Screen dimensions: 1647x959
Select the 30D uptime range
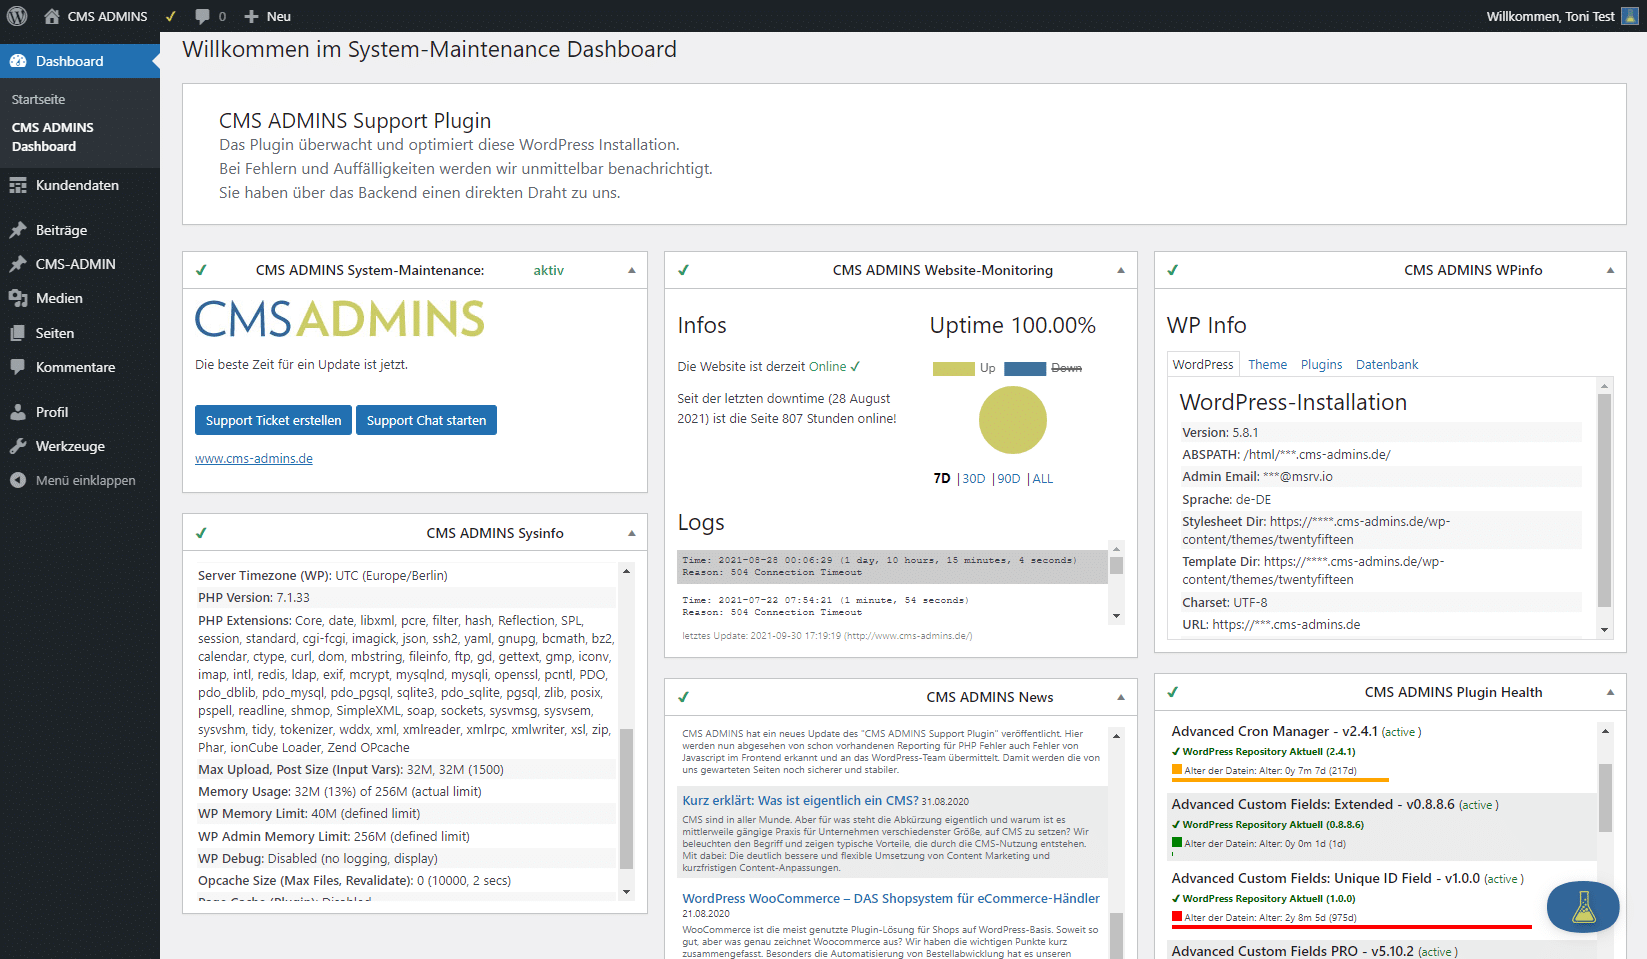(x=974, y=478)
